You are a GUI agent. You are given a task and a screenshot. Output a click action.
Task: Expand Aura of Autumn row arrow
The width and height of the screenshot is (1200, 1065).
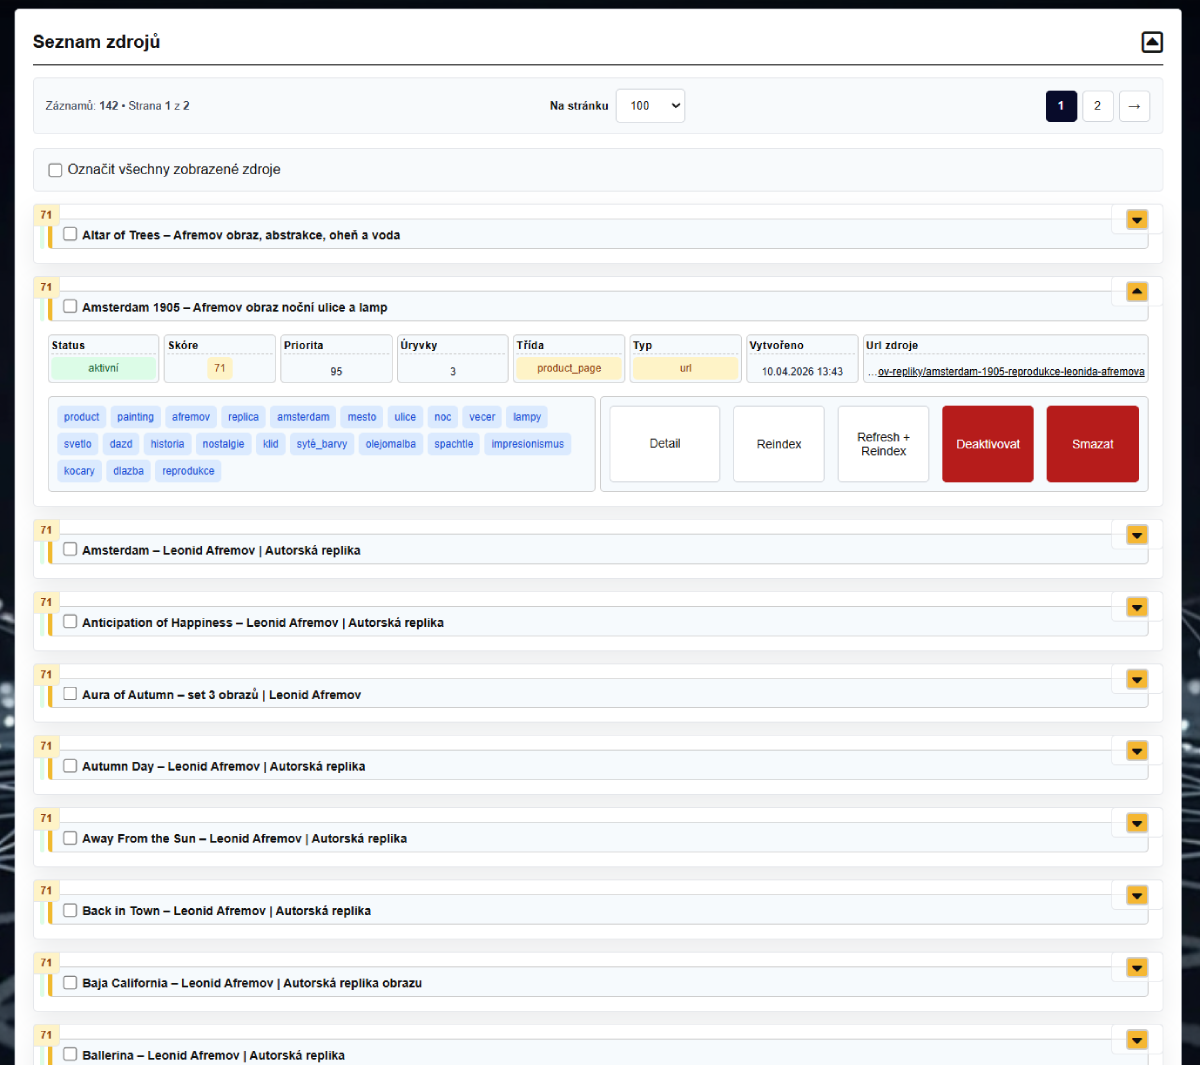(1137, 679)
